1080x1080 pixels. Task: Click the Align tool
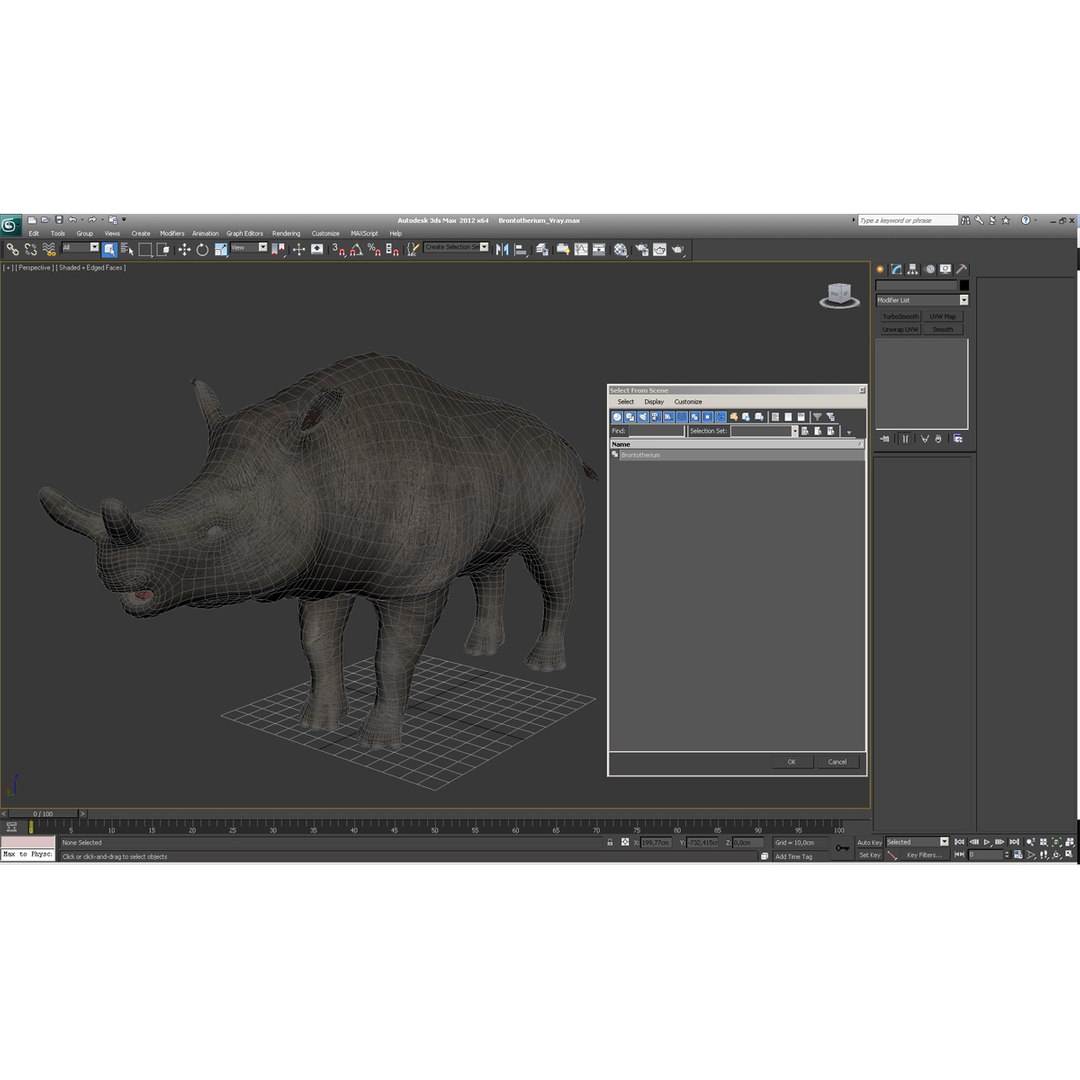coord(521,249)
